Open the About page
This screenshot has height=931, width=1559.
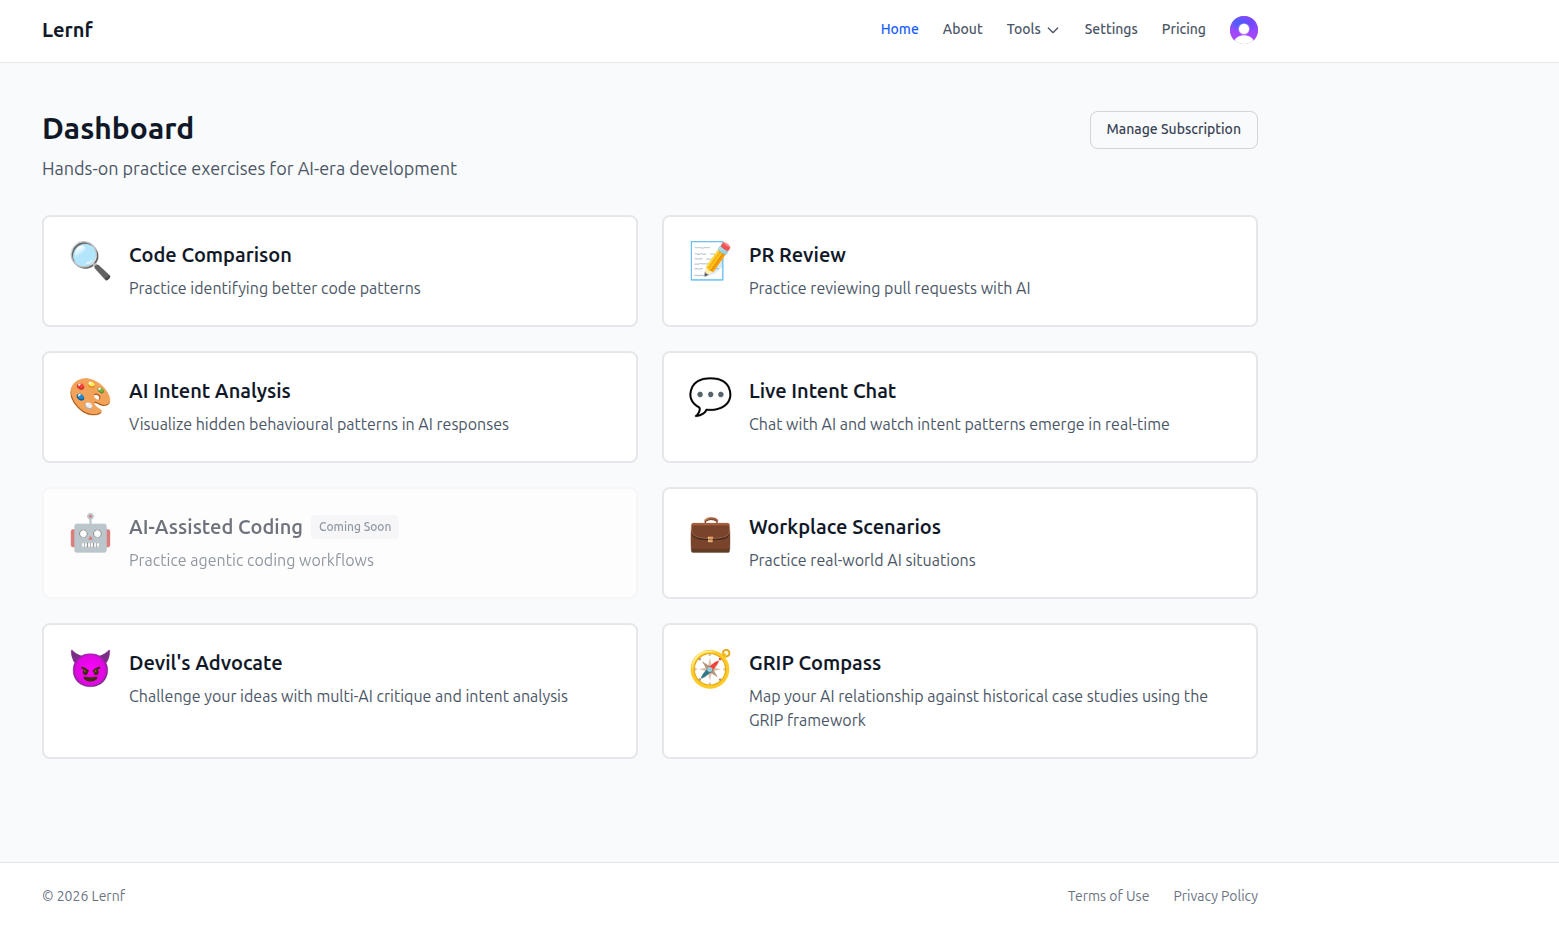[962, 30]
